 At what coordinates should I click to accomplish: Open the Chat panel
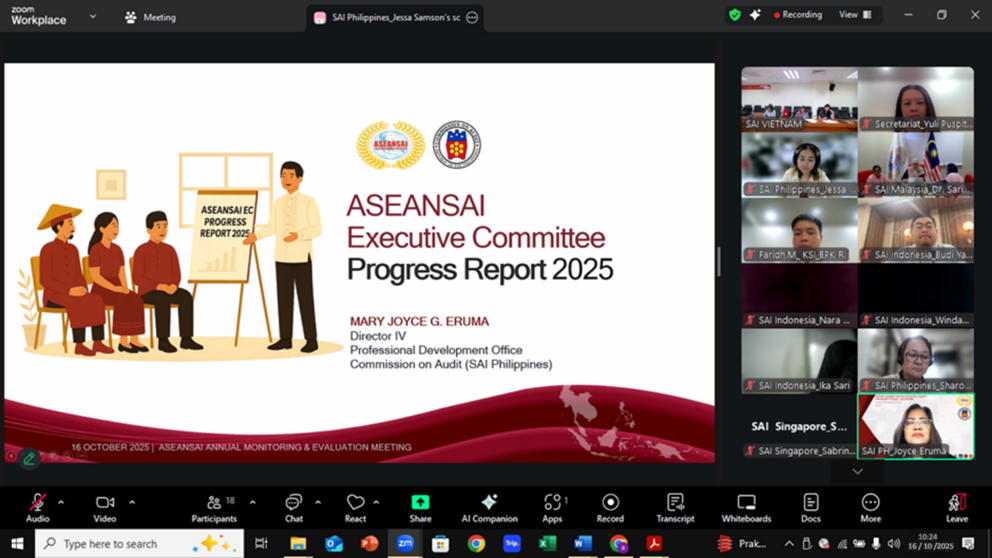(293, 506)
